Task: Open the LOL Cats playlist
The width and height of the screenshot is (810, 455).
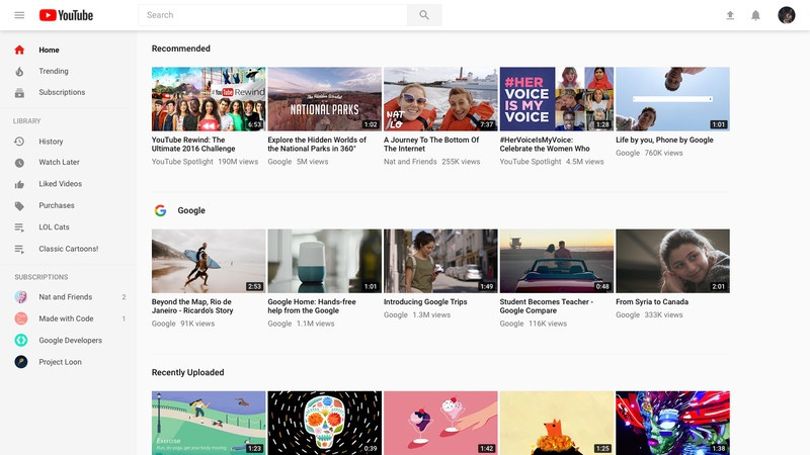Action: 54,227
